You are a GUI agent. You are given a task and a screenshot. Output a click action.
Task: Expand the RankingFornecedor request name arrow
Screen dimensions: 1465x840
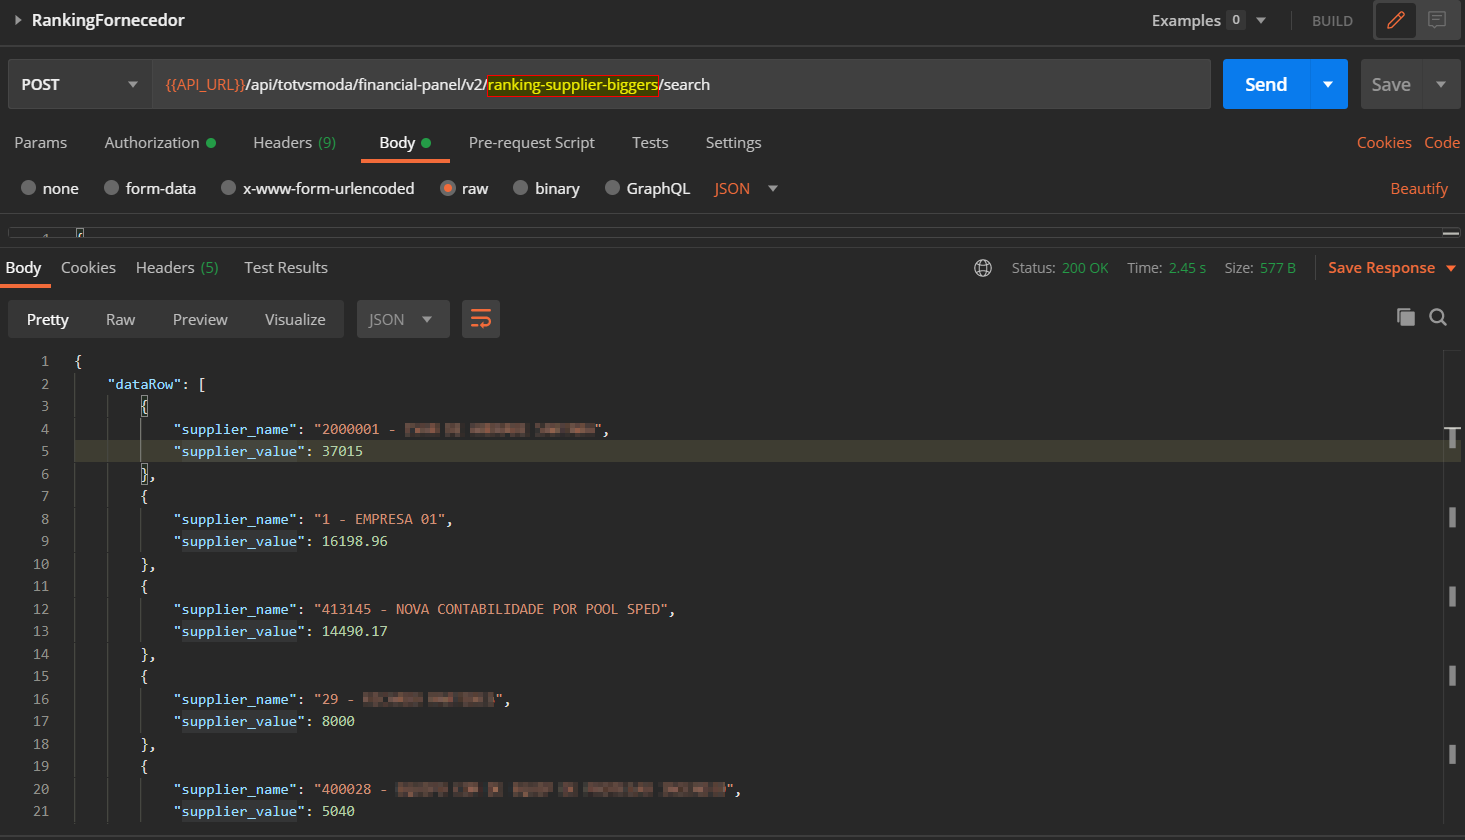coord(18,20)
